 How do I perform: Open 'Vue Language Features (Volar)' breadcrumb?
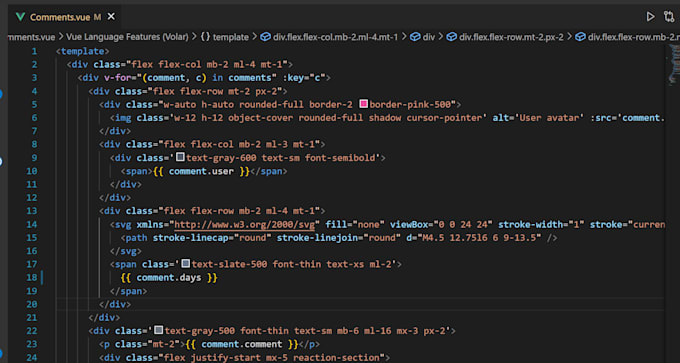[x=128, y=37]
